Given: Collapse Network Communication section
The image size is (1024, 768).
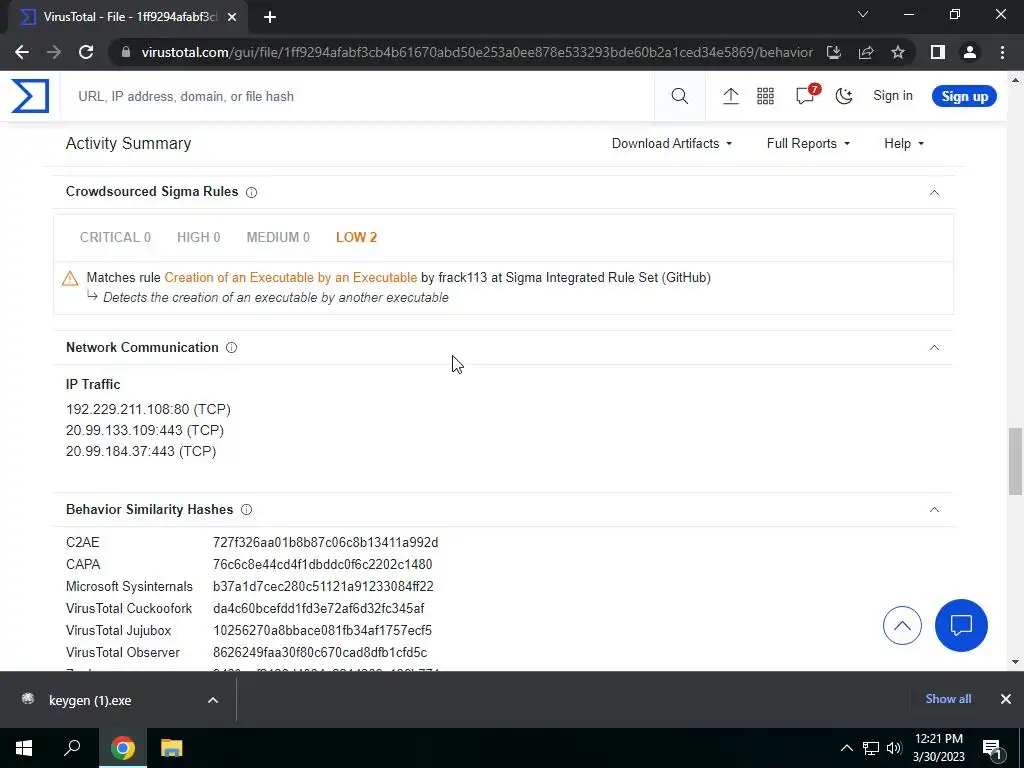Looking at the screenshot, I should click(x=934, y=347).
